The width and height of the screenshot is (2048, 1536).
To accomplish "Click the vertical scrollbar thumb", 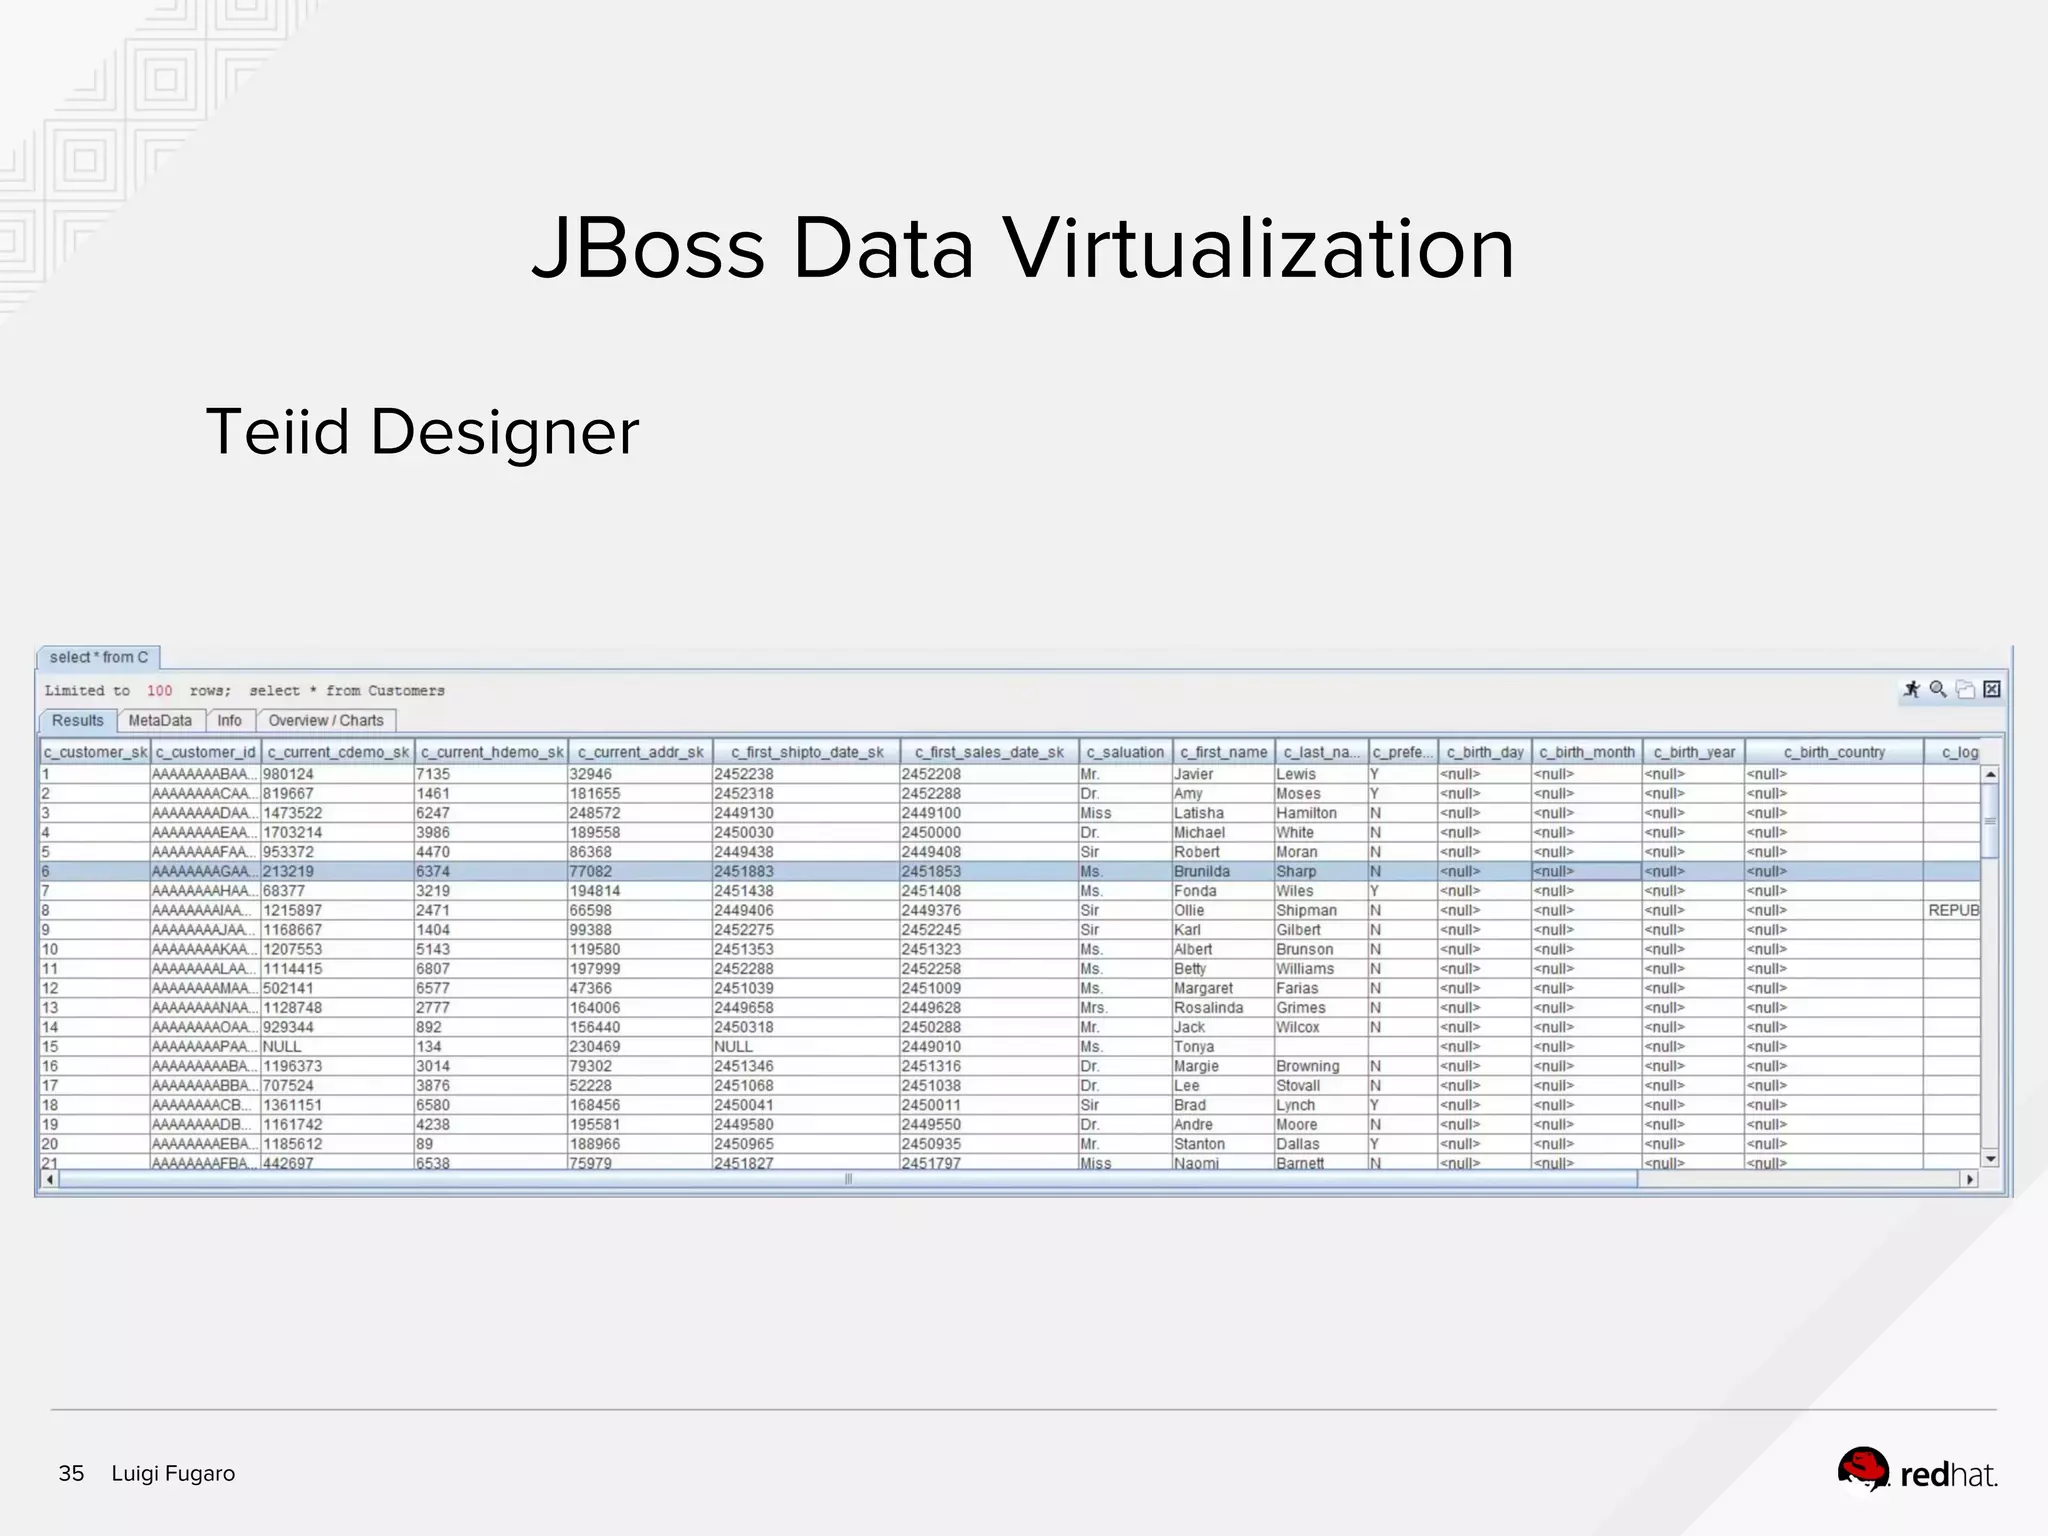I will tap(1990, 821).
